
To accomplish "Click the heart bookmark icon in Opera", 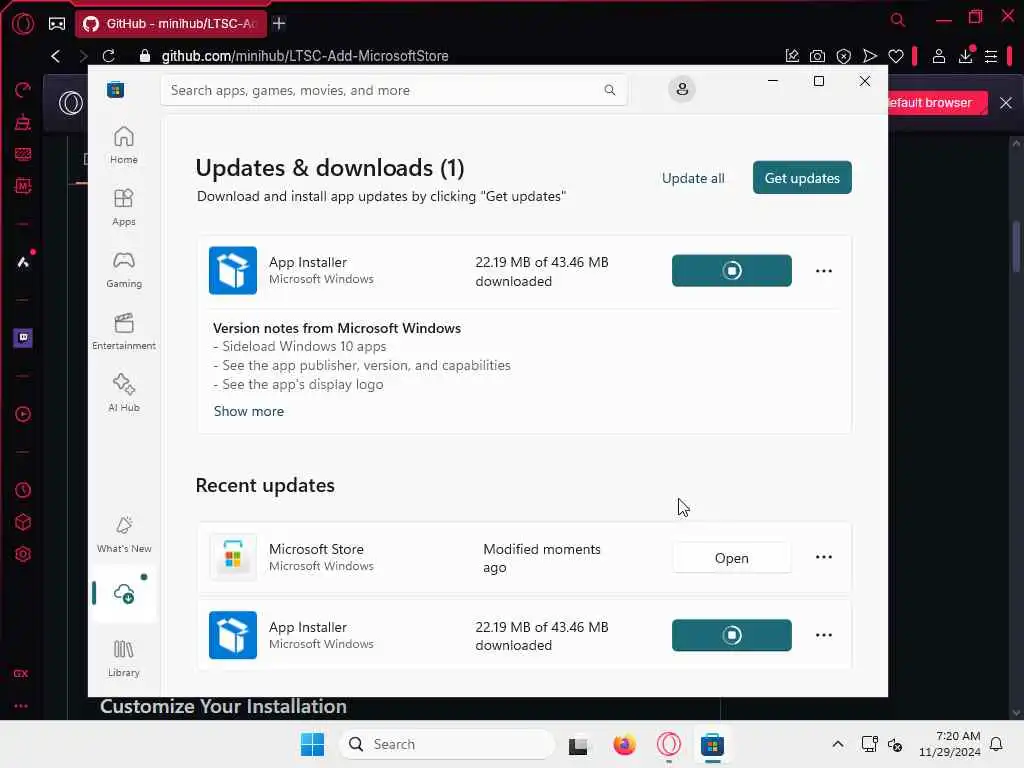I will pyautogui.click(x=896, y=56).
